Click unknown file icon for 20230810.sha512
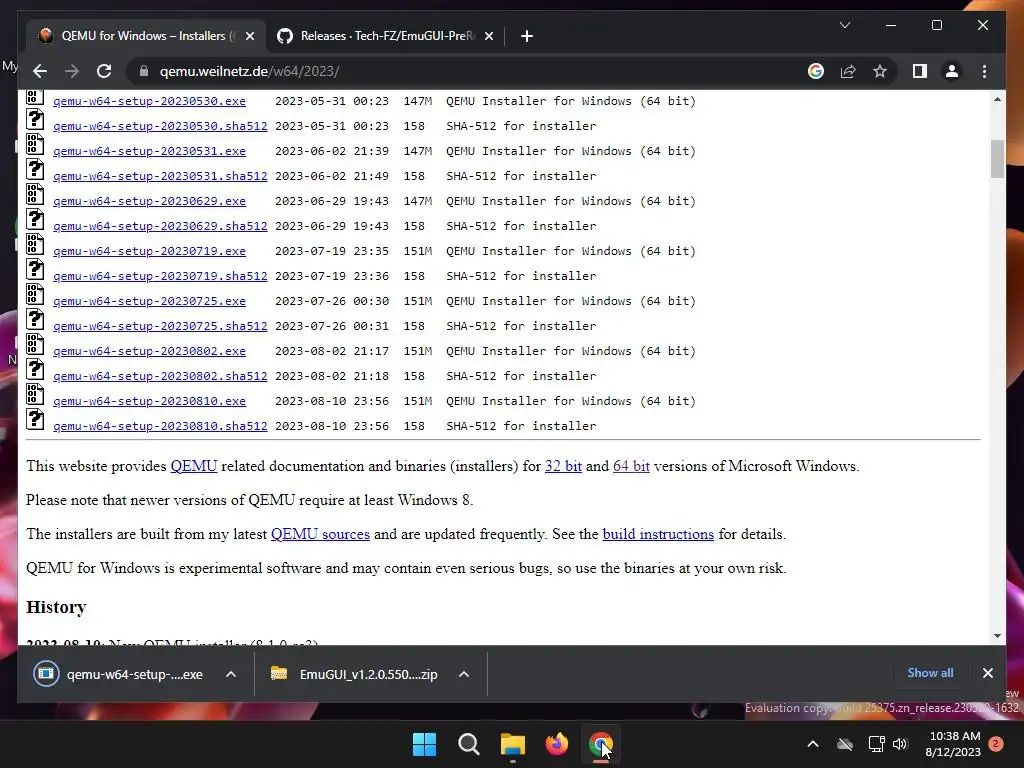The width and height of the screenshot is (1024, 768). [x=35, y=419]
